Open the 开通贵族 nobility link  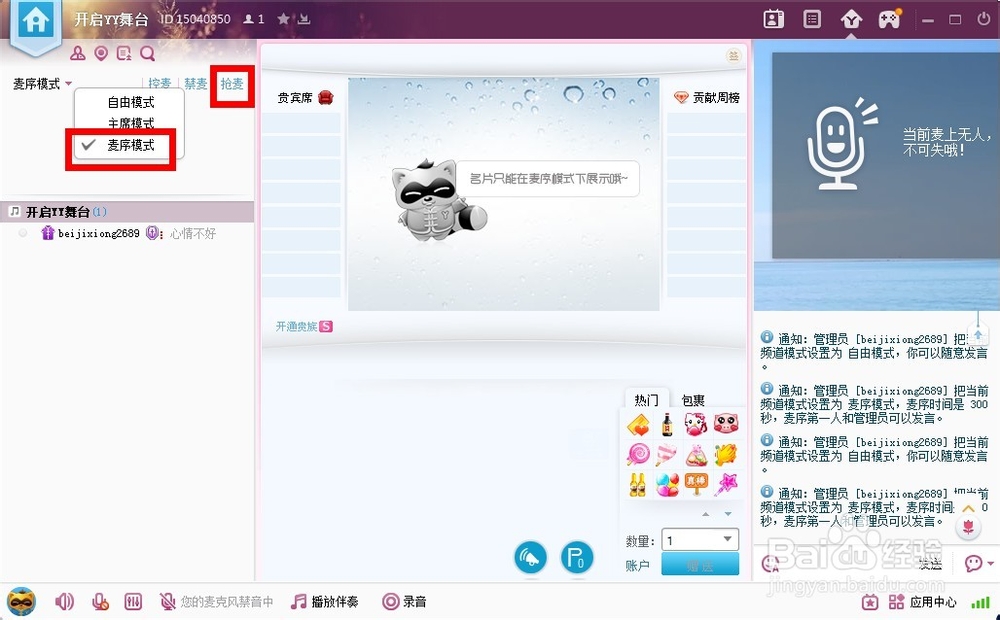(297, 326)
